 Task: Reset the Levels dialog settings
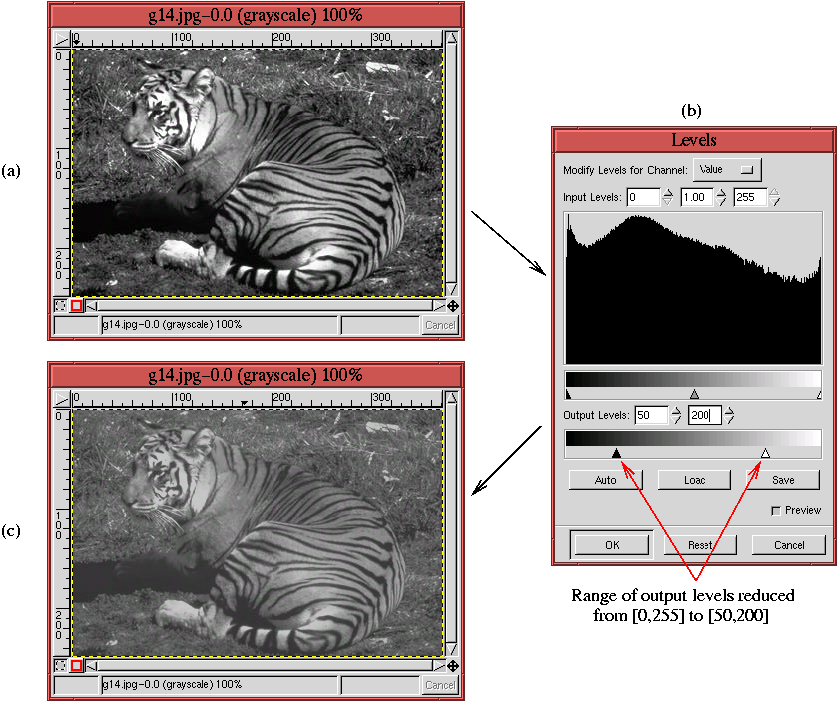click(699, 544)
